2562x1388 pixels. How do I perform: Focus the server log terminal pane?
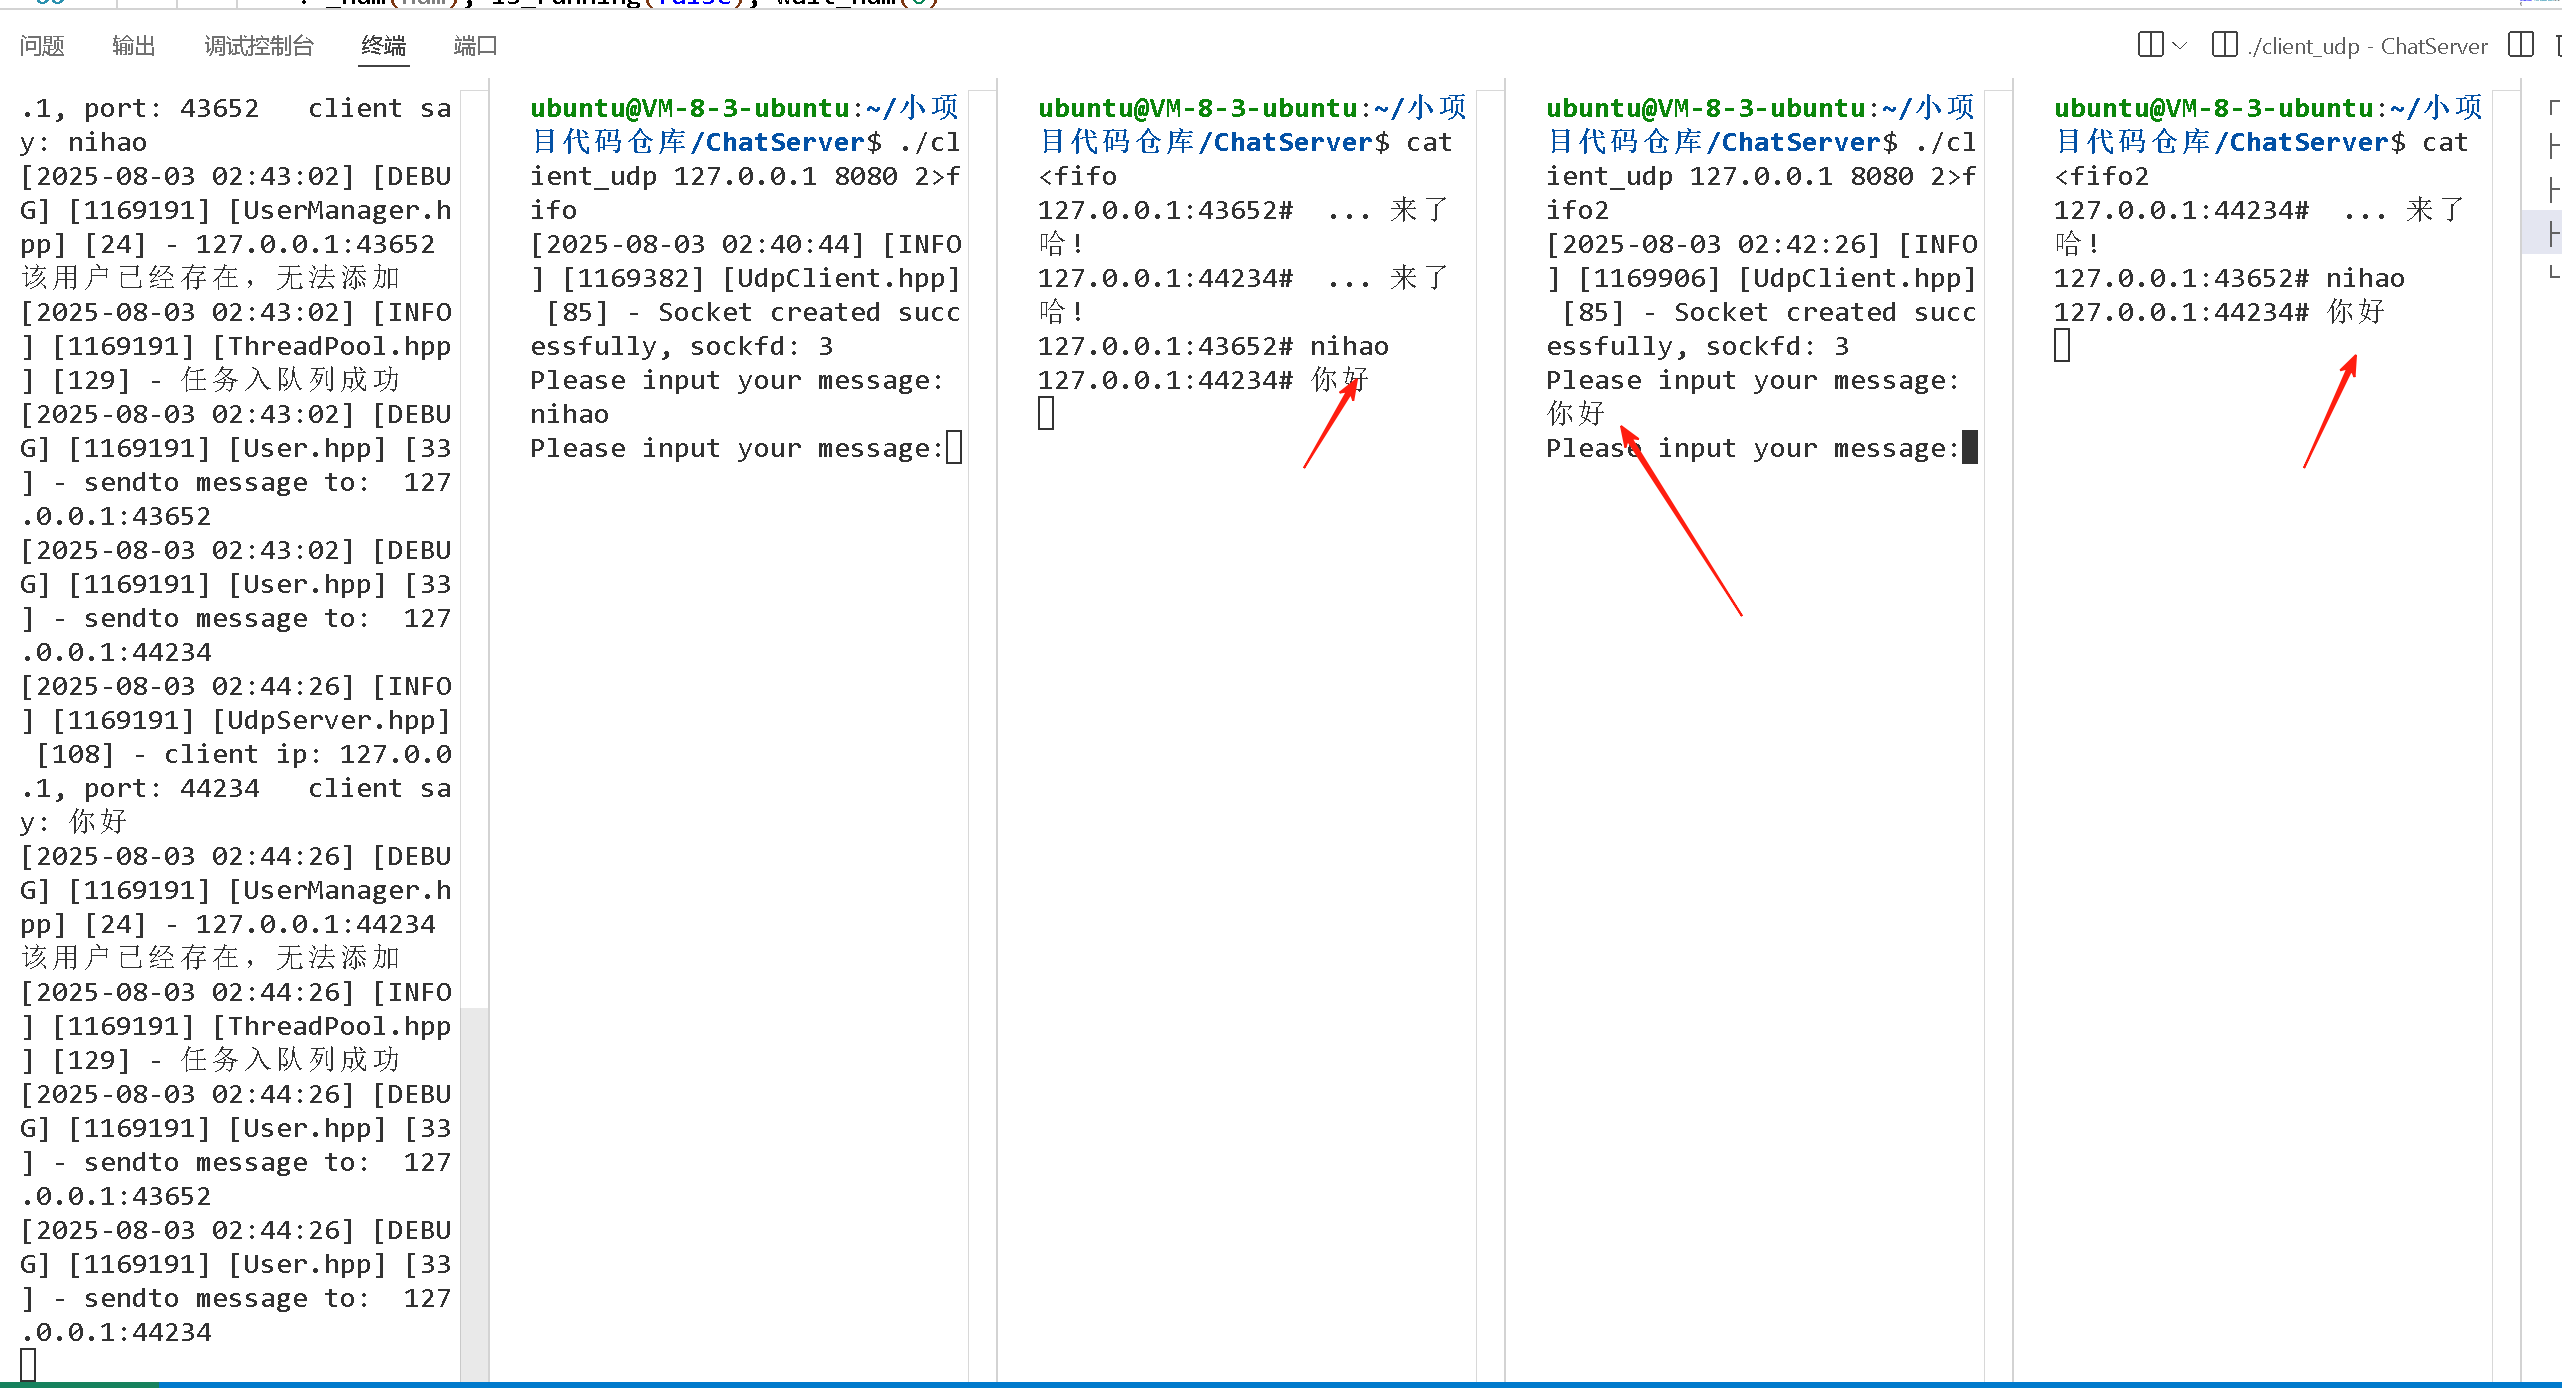tap(235, 700)
